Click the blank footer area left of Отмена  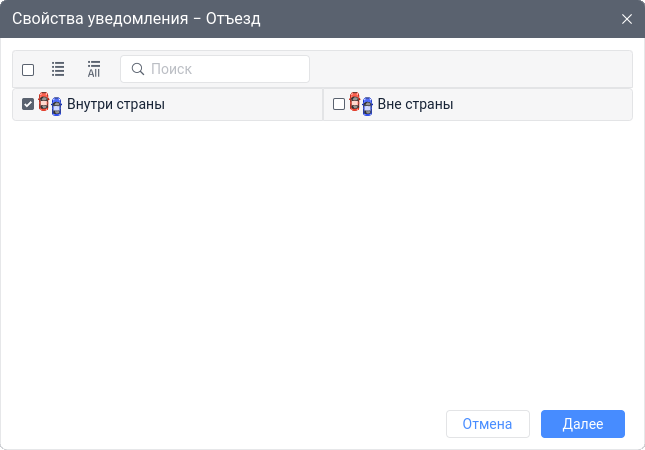(220, 424)
